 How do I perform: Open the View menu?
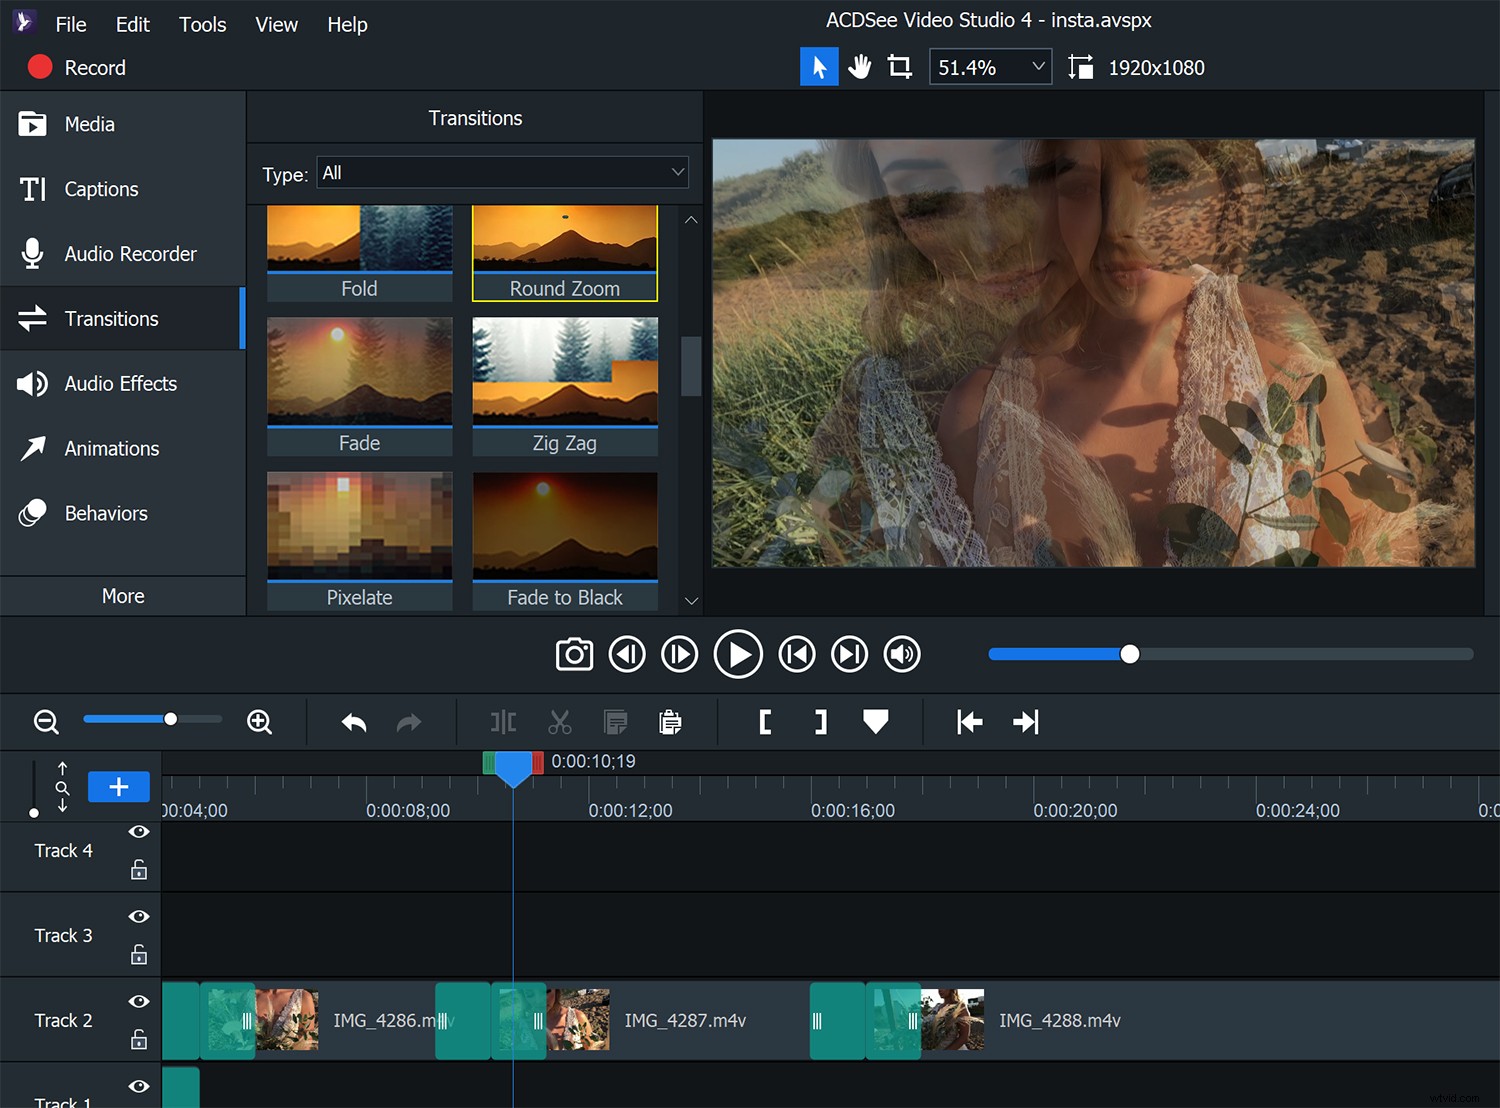(x=276, y=24)
